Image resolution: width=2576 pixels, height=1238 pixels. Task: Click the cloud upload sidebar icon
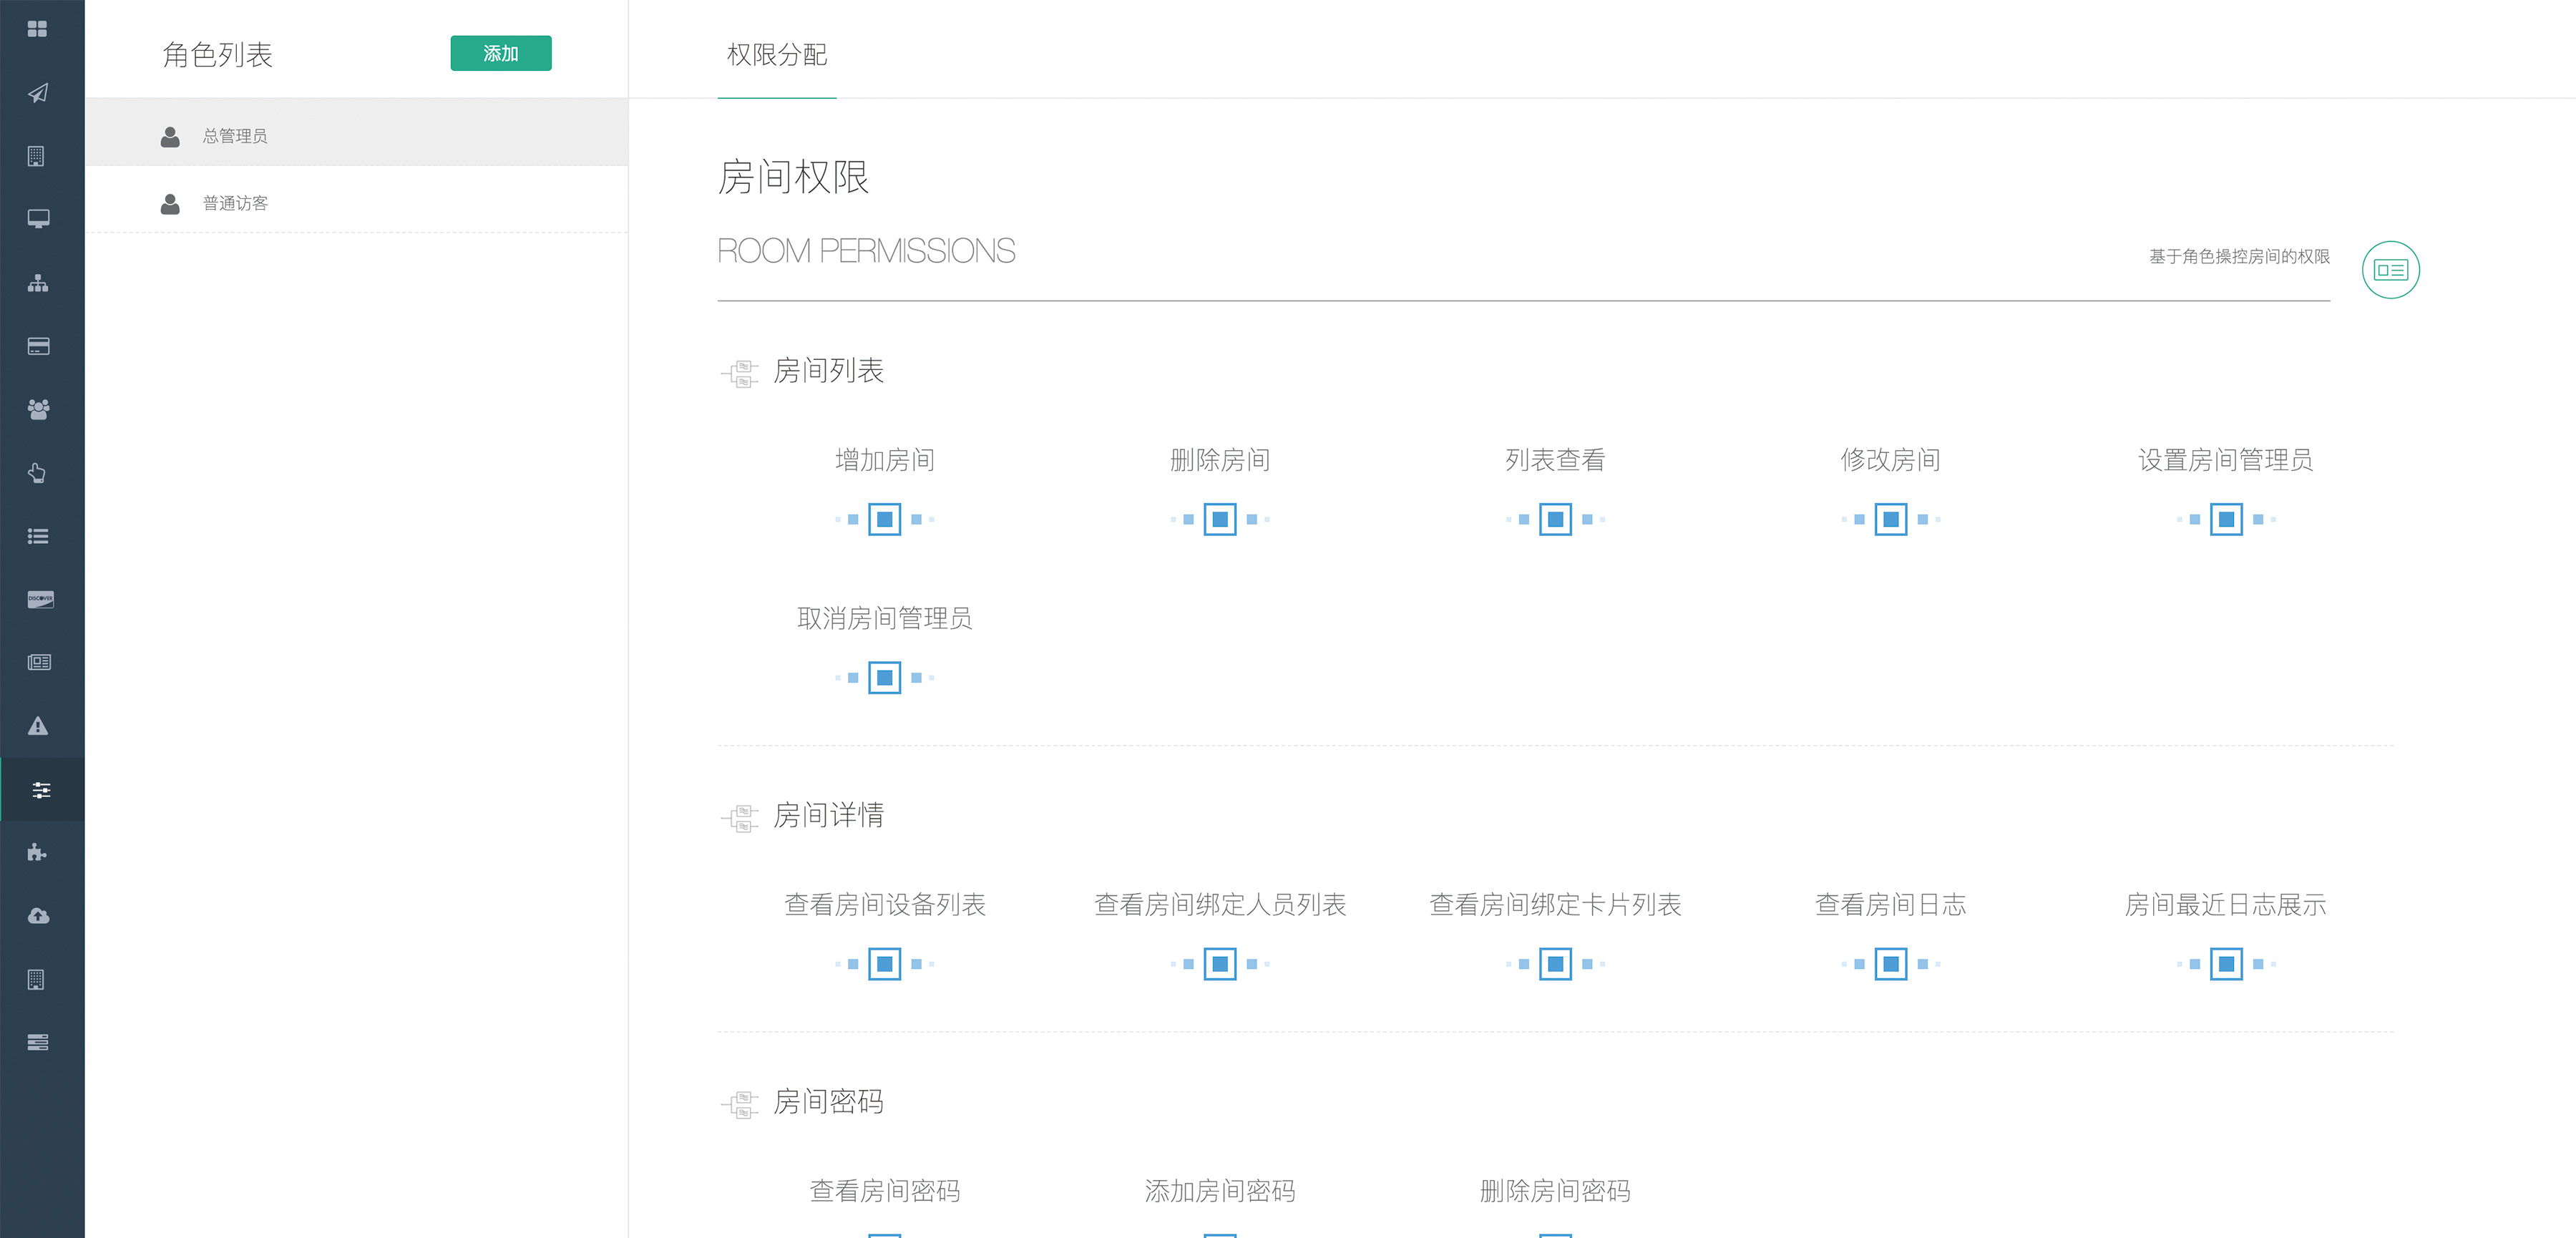(x=38, y=916)
